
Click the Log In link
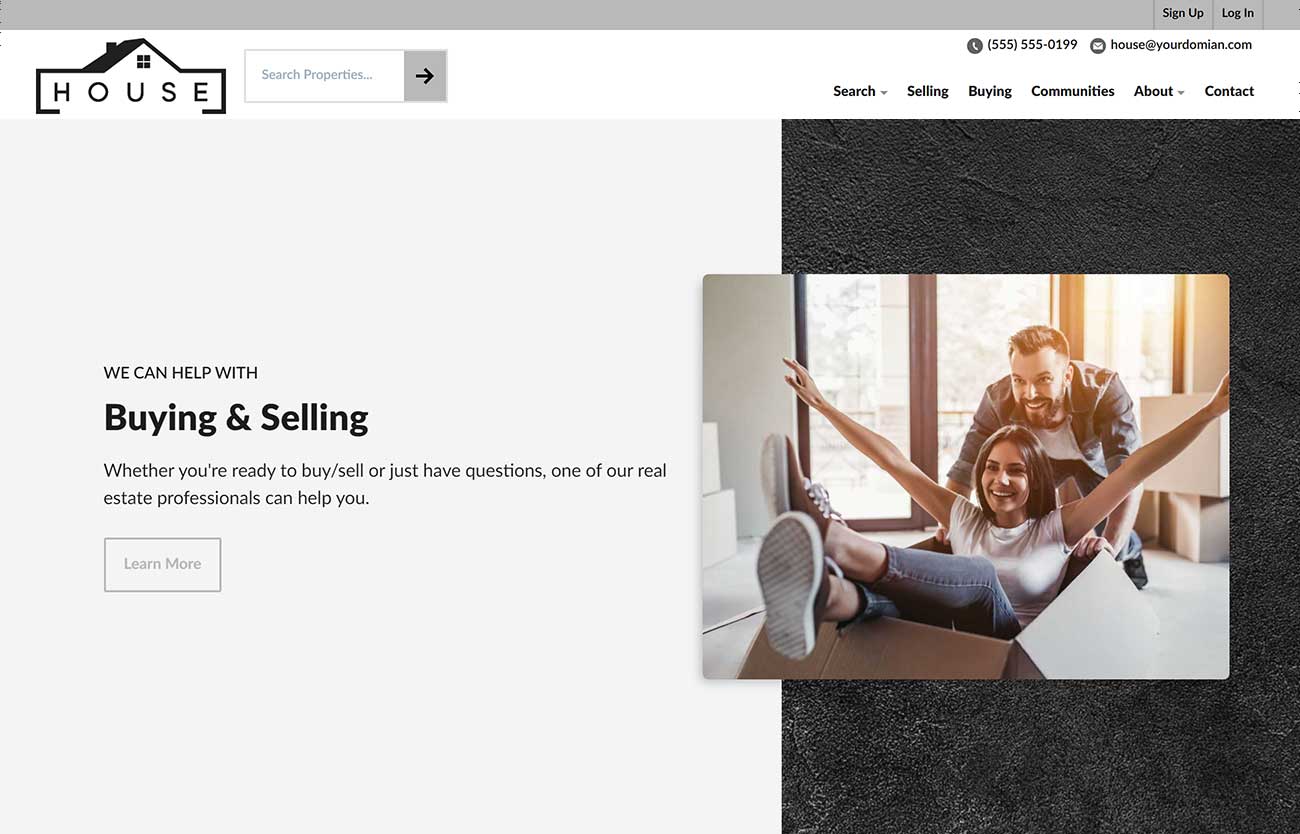coord(1238,13)
